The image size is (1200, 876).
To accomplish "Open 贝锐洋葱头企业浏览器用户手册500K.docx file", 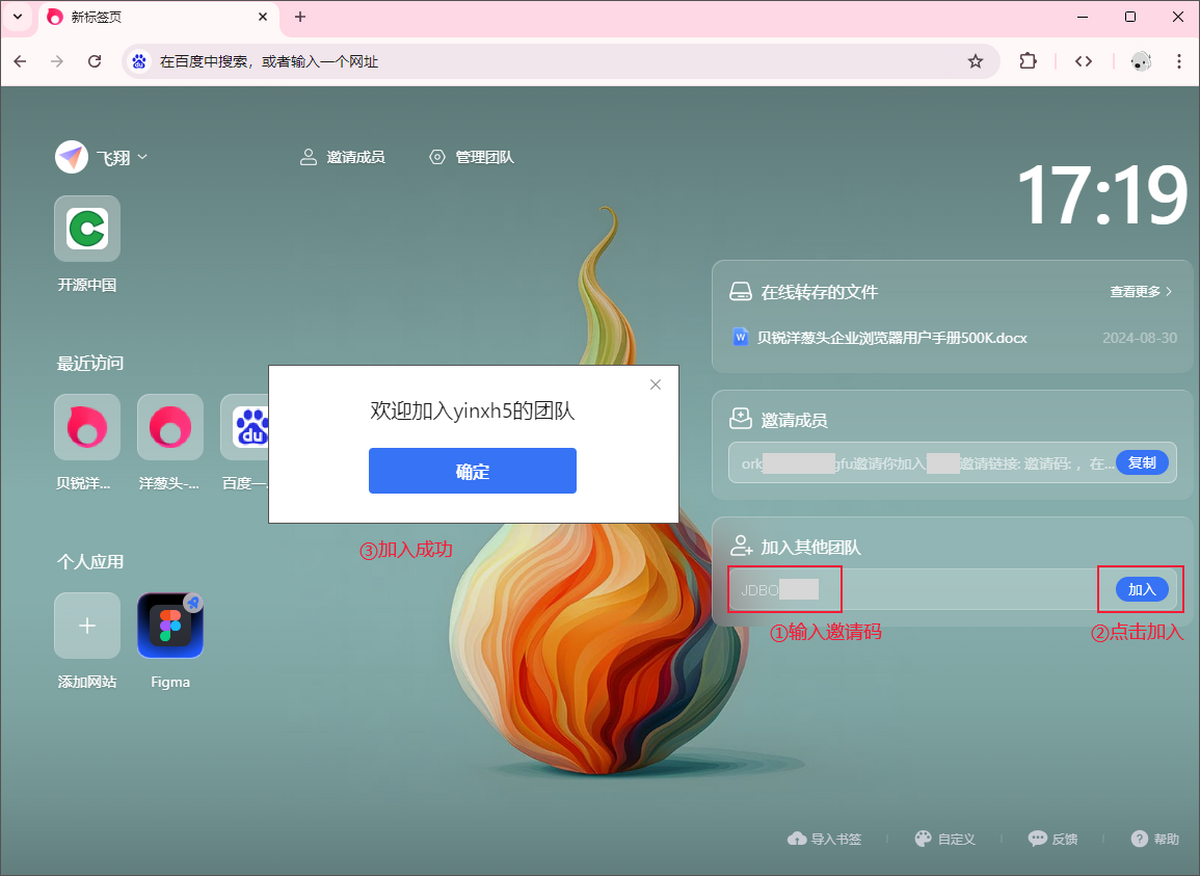I will pyautogui.click(x=891, y=338).
